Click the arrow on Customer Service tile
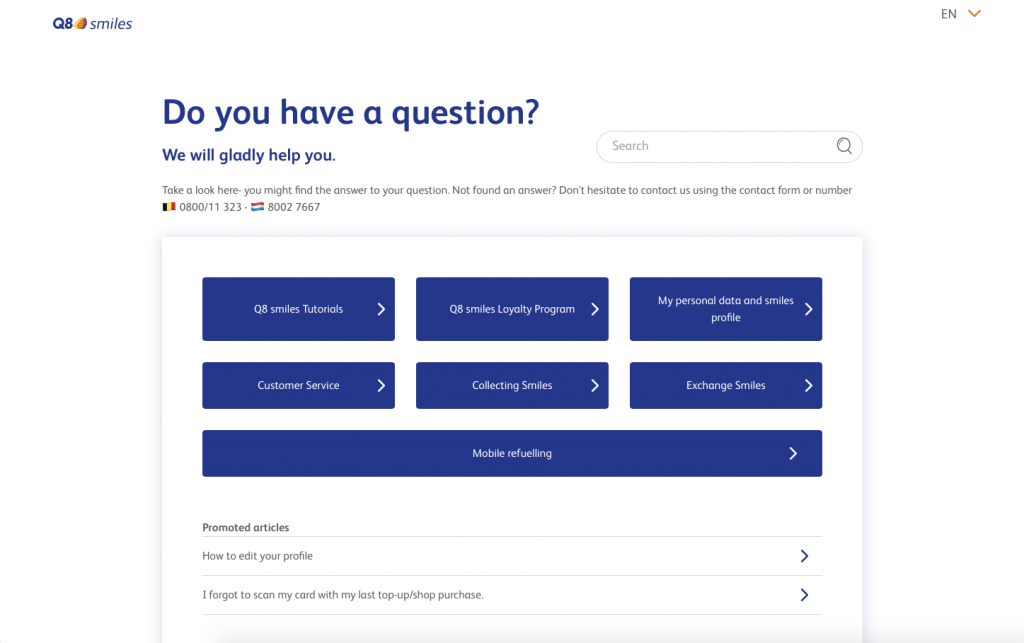The height and width of the screenshot is (643, 1024). tap(381, 385)
